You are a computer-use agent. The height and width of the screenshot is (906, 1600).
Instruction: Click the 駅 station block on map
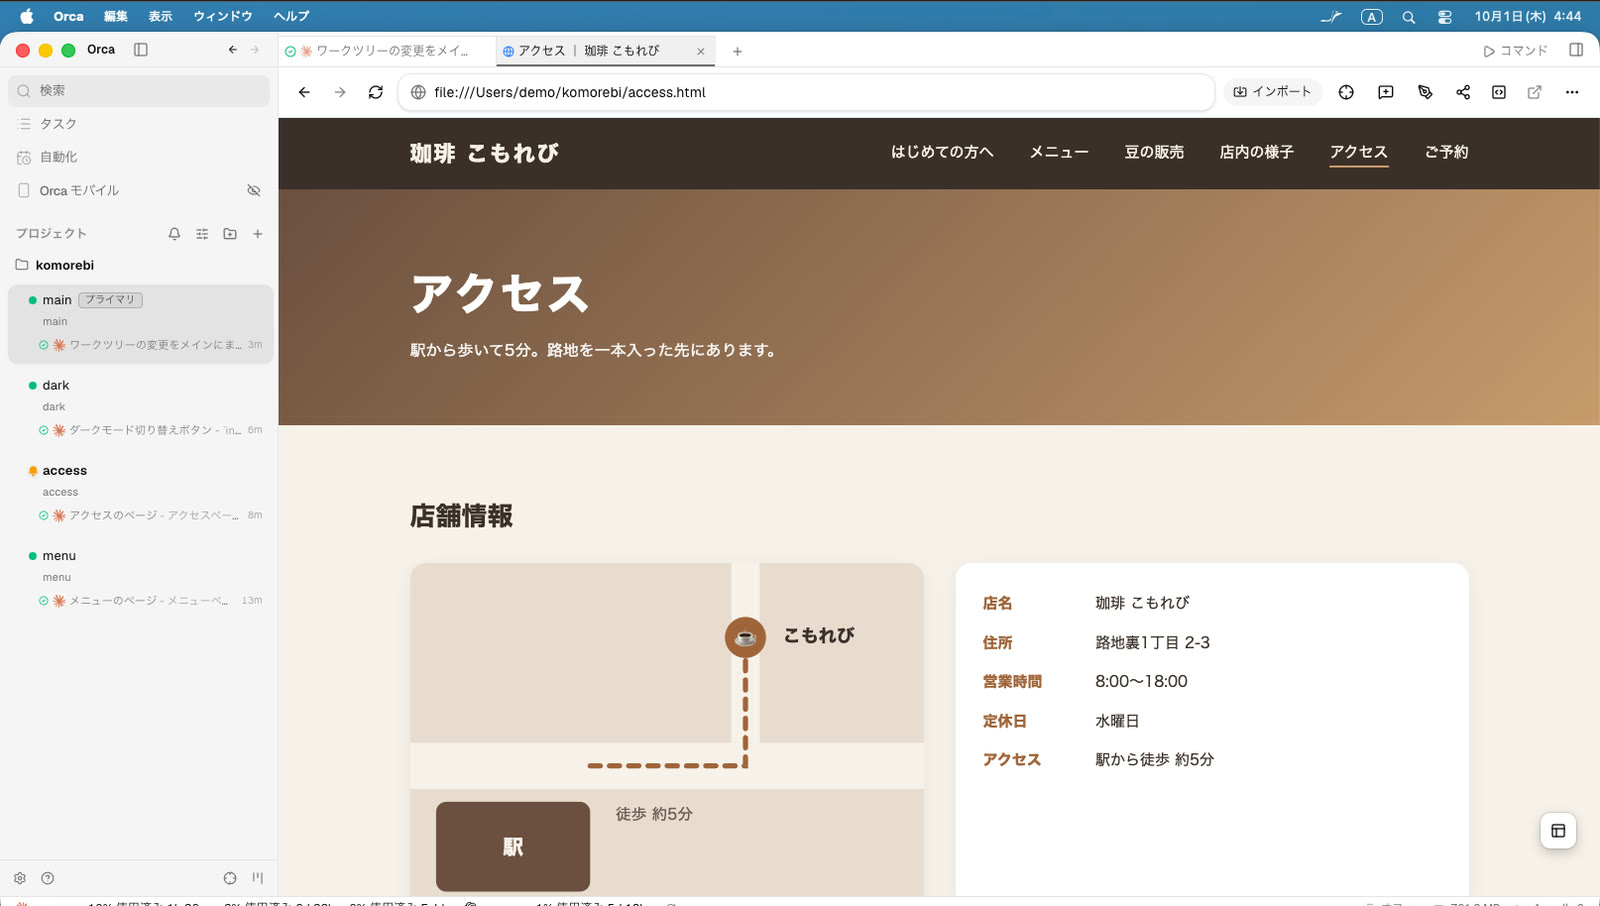pyautogui.click(x=513, y=847)
